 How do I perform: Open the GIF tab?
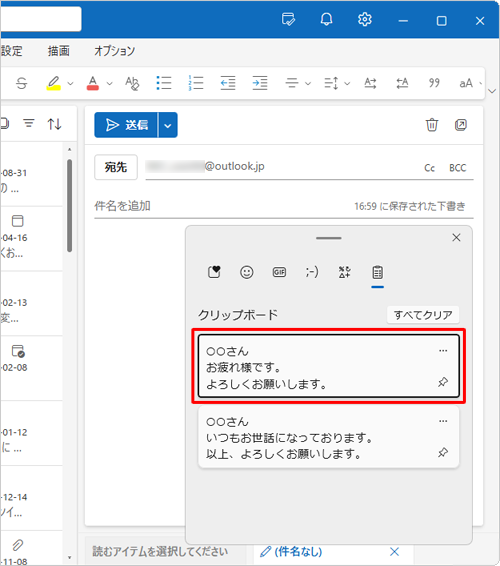coord(279,272)
